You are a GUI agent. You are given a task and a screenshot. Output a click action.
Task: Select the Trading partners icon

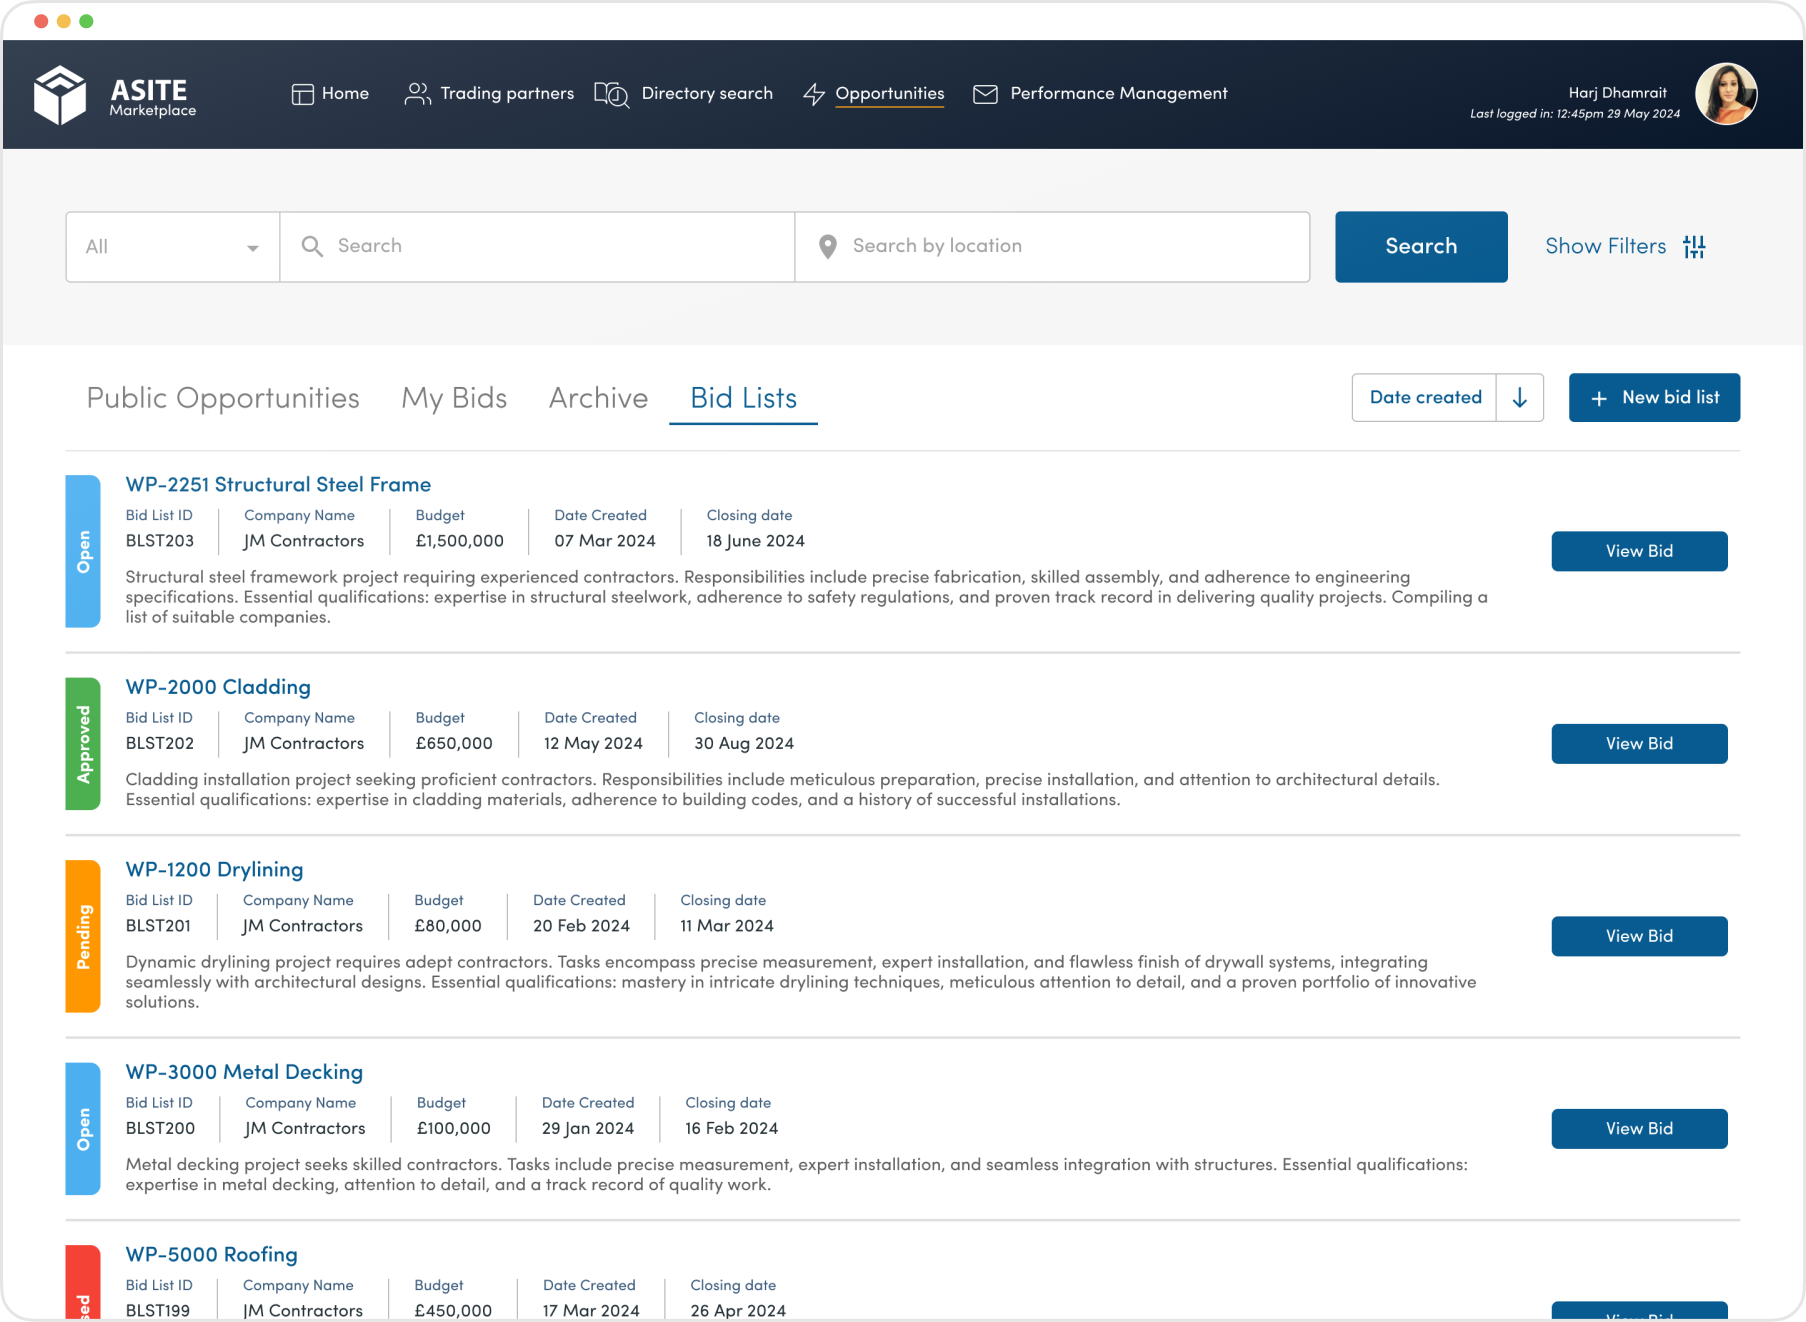417,93
